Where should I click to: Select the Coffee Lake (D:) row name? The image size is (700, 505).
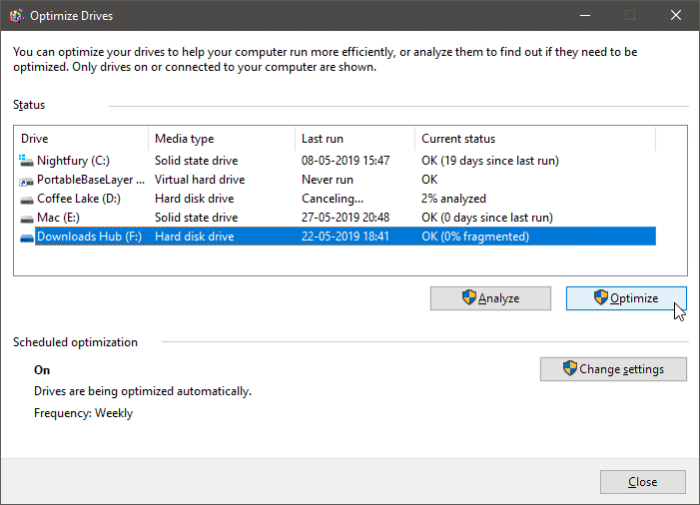79,198
